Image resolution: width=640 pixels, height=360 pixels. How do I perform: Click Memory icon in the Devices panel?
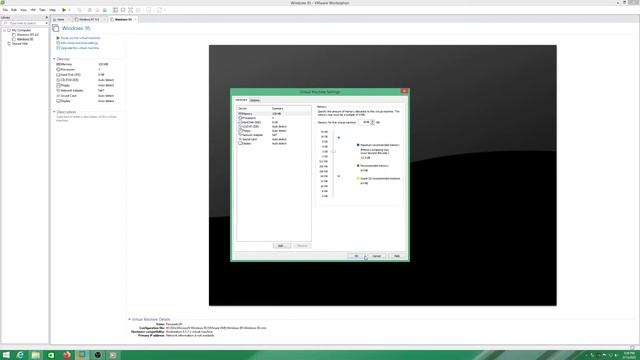58,64
